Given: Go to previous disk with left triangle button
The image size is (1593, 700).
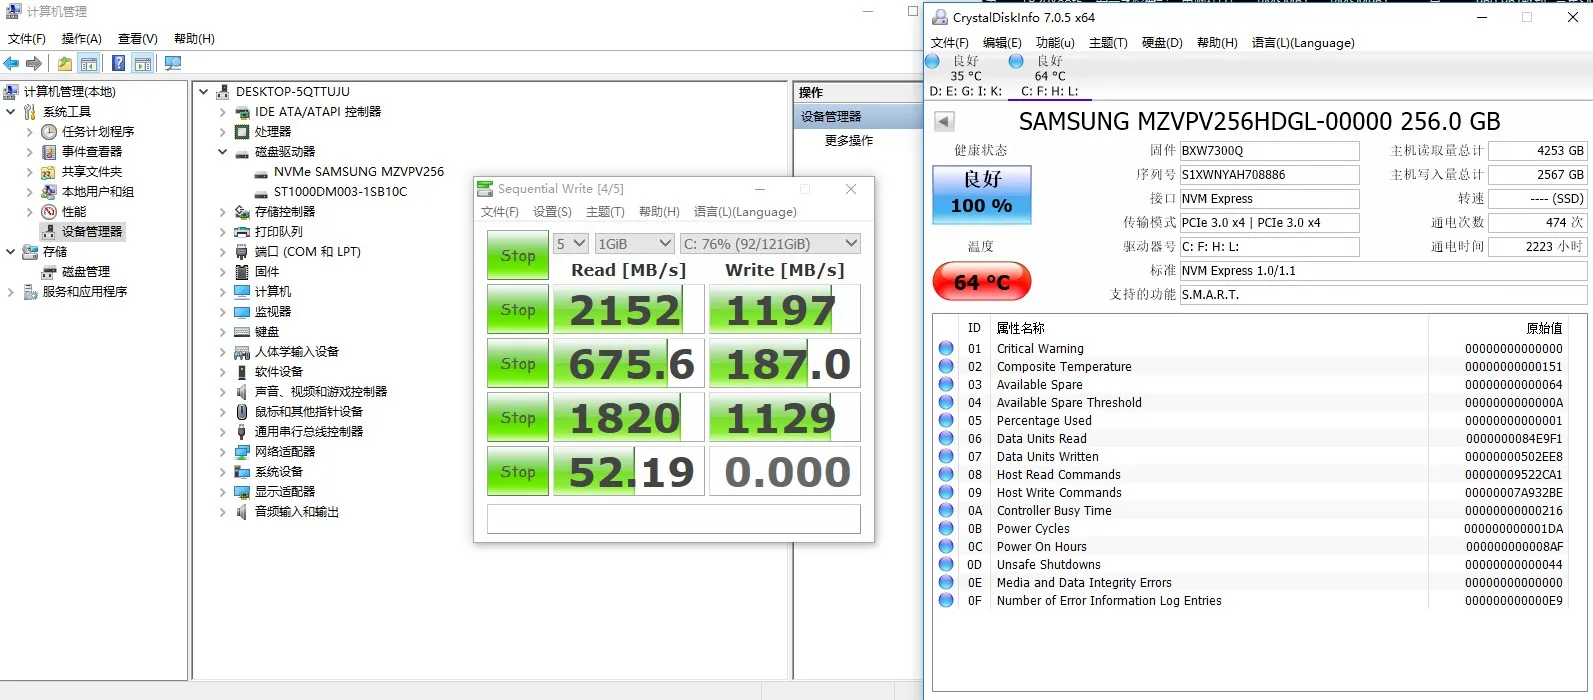Looking at the screenshot, I should click(944, 122).
